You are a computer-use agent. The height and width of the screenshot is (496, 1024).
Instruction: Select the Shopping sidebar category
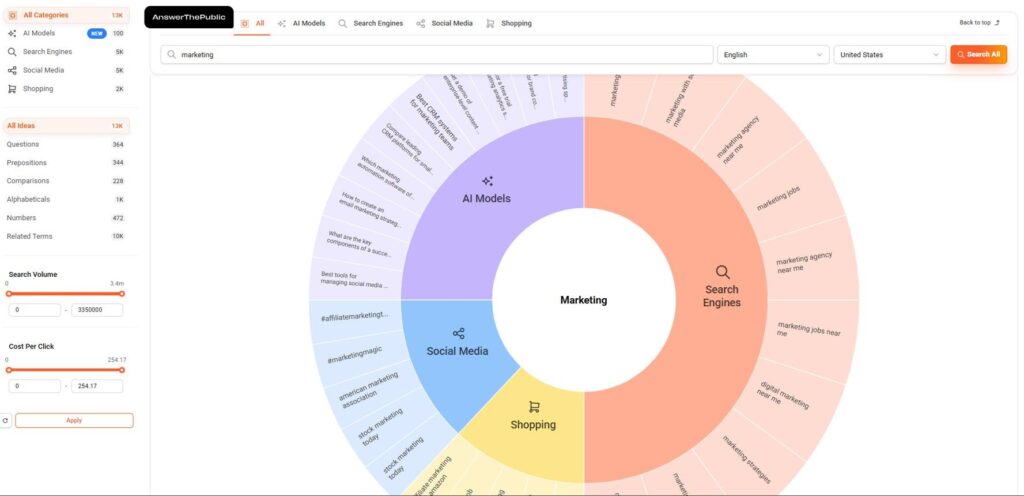(x=66, y=89)
